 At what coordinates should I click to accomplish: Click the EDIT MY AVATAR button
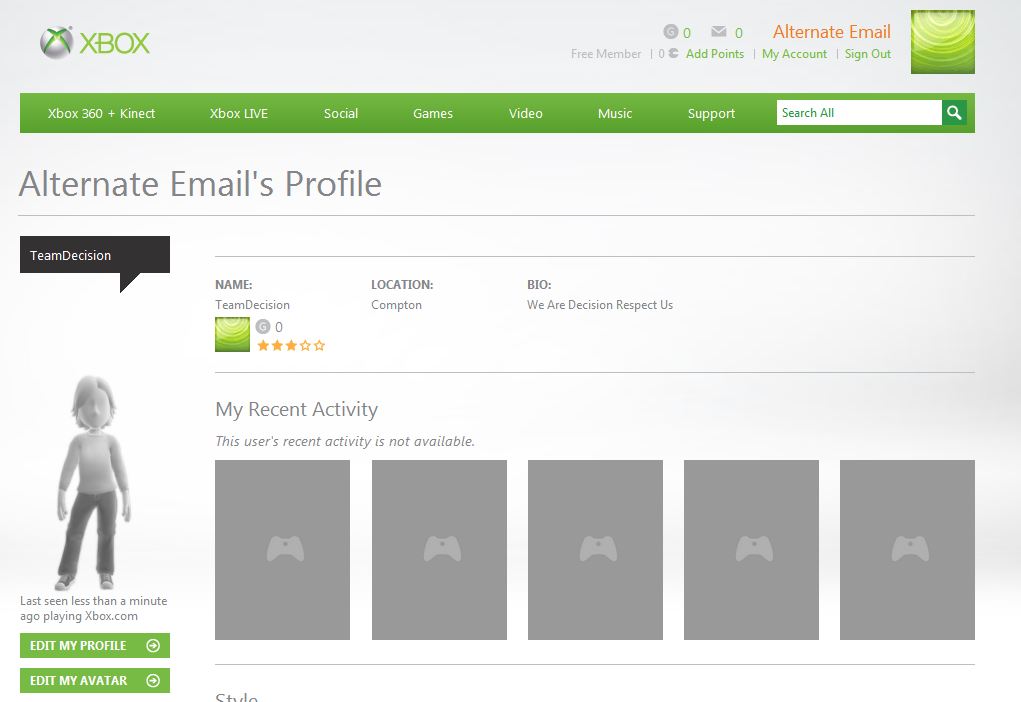coord(95,681)
